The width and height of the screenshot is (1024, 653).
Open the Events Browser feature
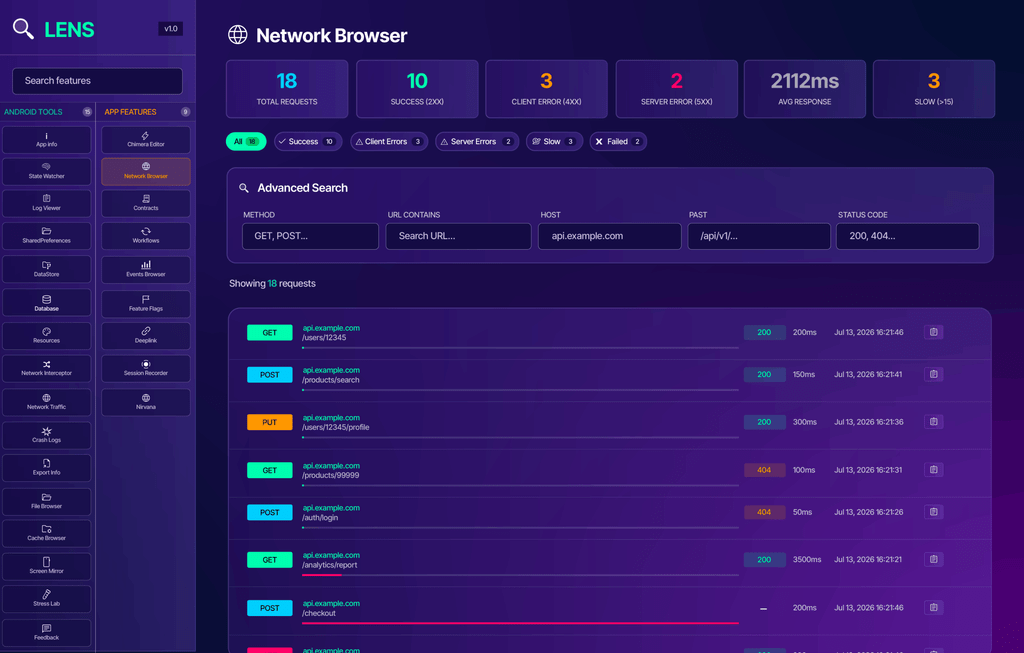146,270
